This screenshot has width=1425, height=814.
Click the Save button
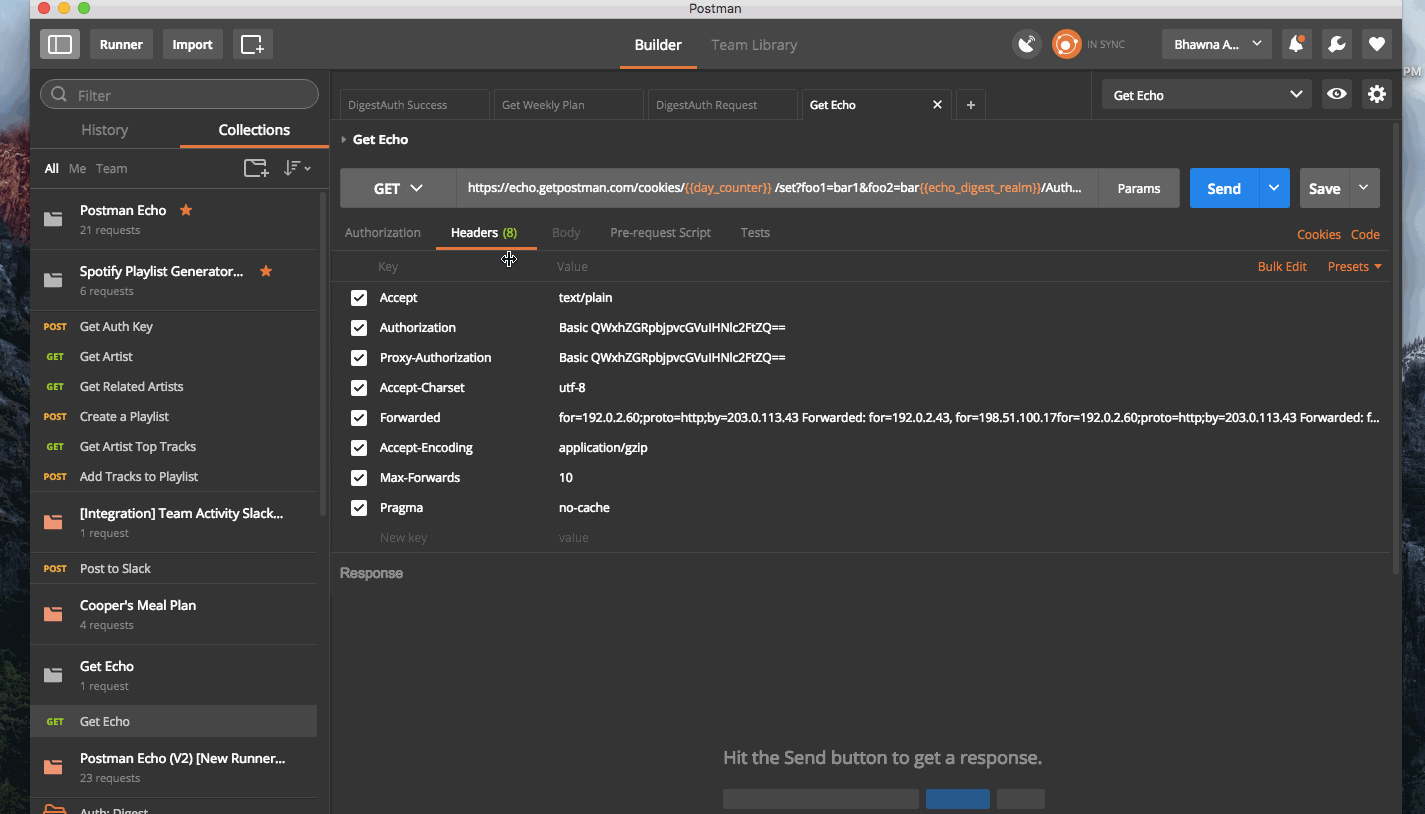coord(1325,188)
